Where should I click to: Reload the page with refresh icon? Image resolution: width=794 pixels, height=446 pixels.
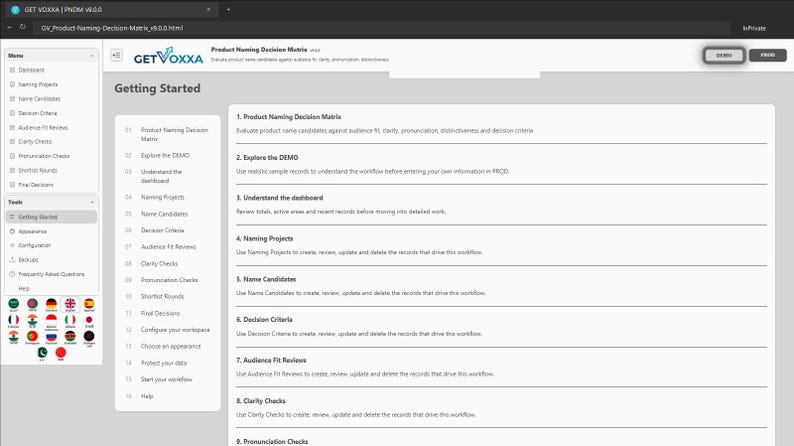pos(22,27)
